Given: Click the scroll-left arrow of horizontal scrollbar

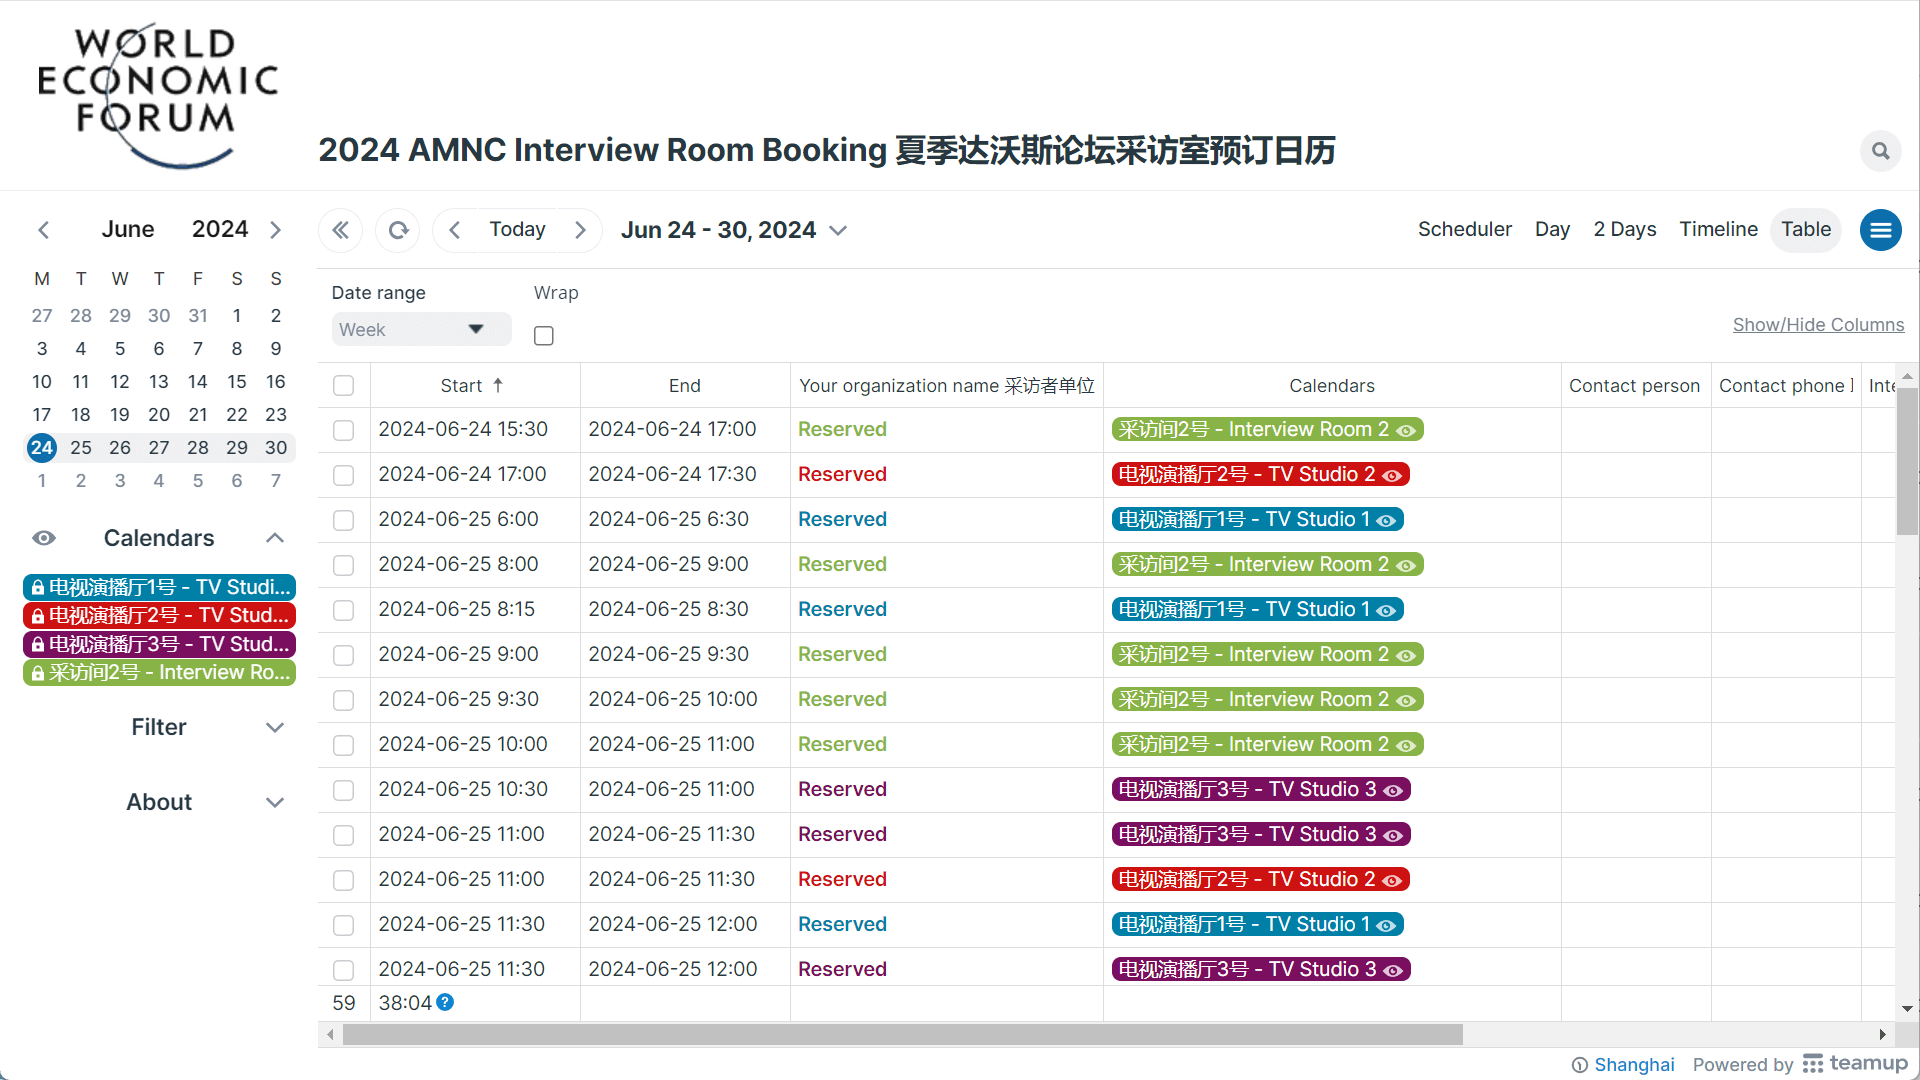Looking at the screenshot, I should point(330,1034).
